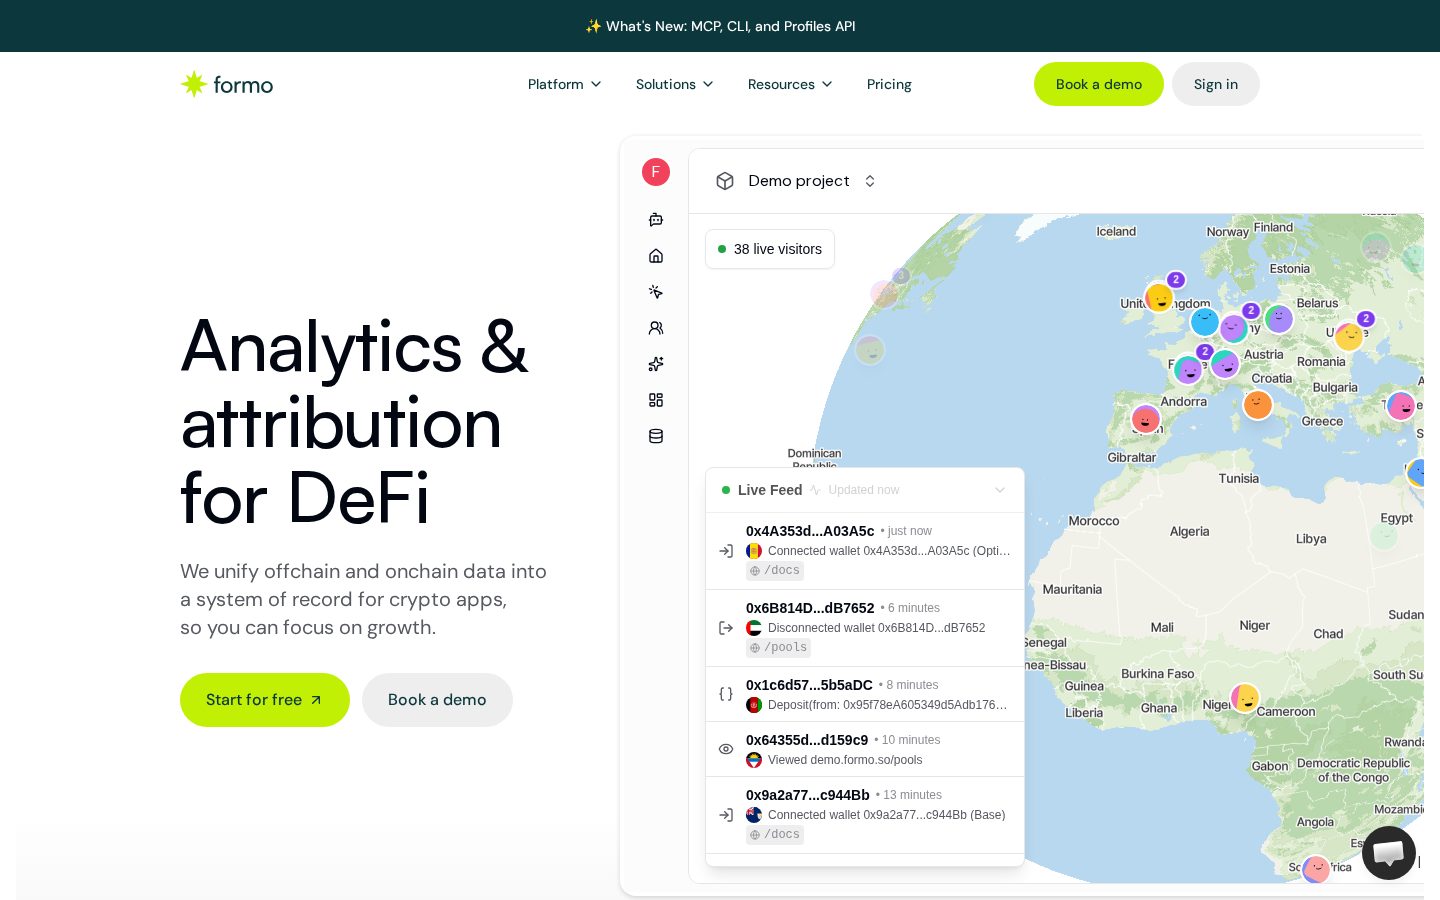Click the yellow visitor avatar over United Kingdom
Screen dimensions: 1440x900
(x=1159, y=298)
